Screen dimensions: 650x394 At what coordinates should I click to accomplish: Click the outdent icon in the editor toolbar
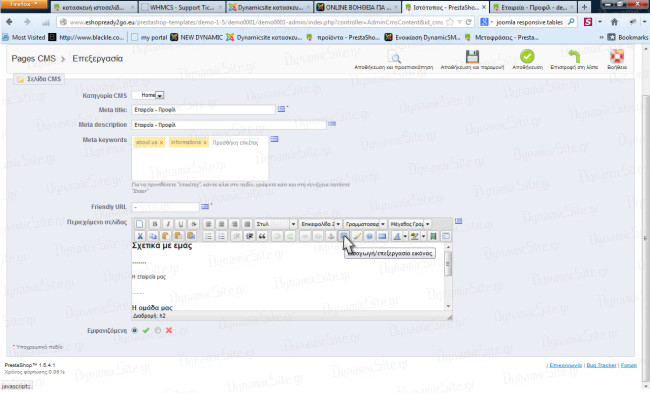[236, 236]
